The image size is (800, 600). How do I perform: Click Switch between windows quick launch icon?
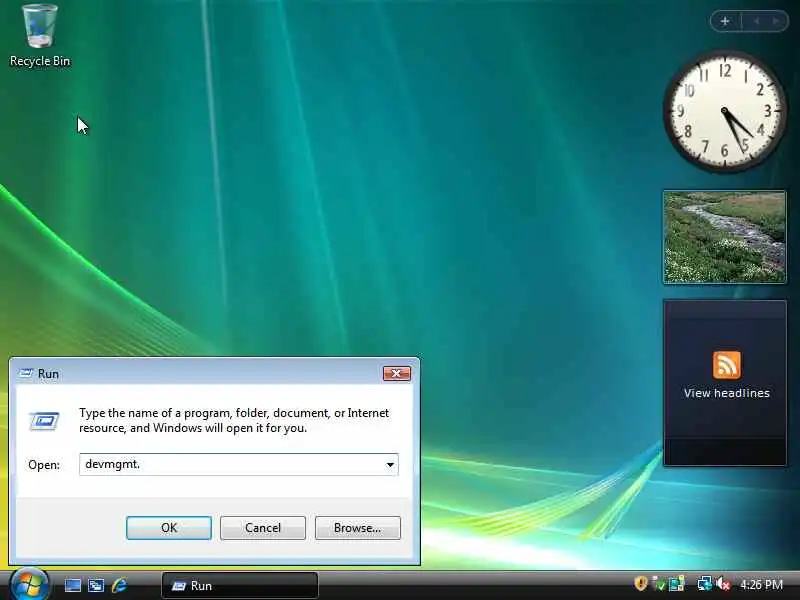(x=96, y=585)
